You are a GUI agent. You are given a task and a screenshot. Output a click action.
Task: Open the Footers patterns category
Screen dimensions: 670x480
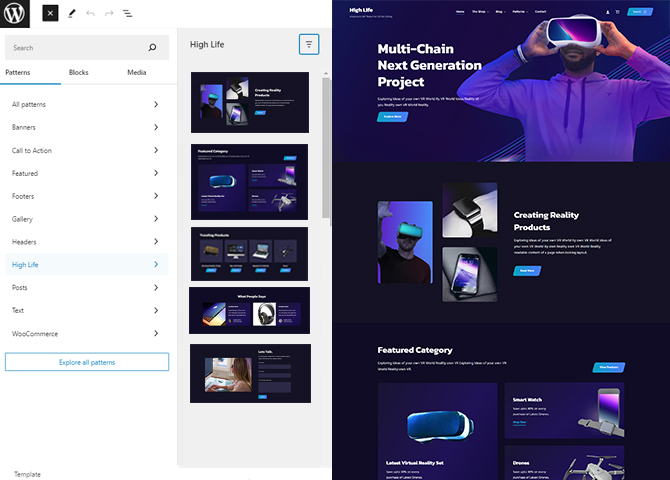point(84,196)
